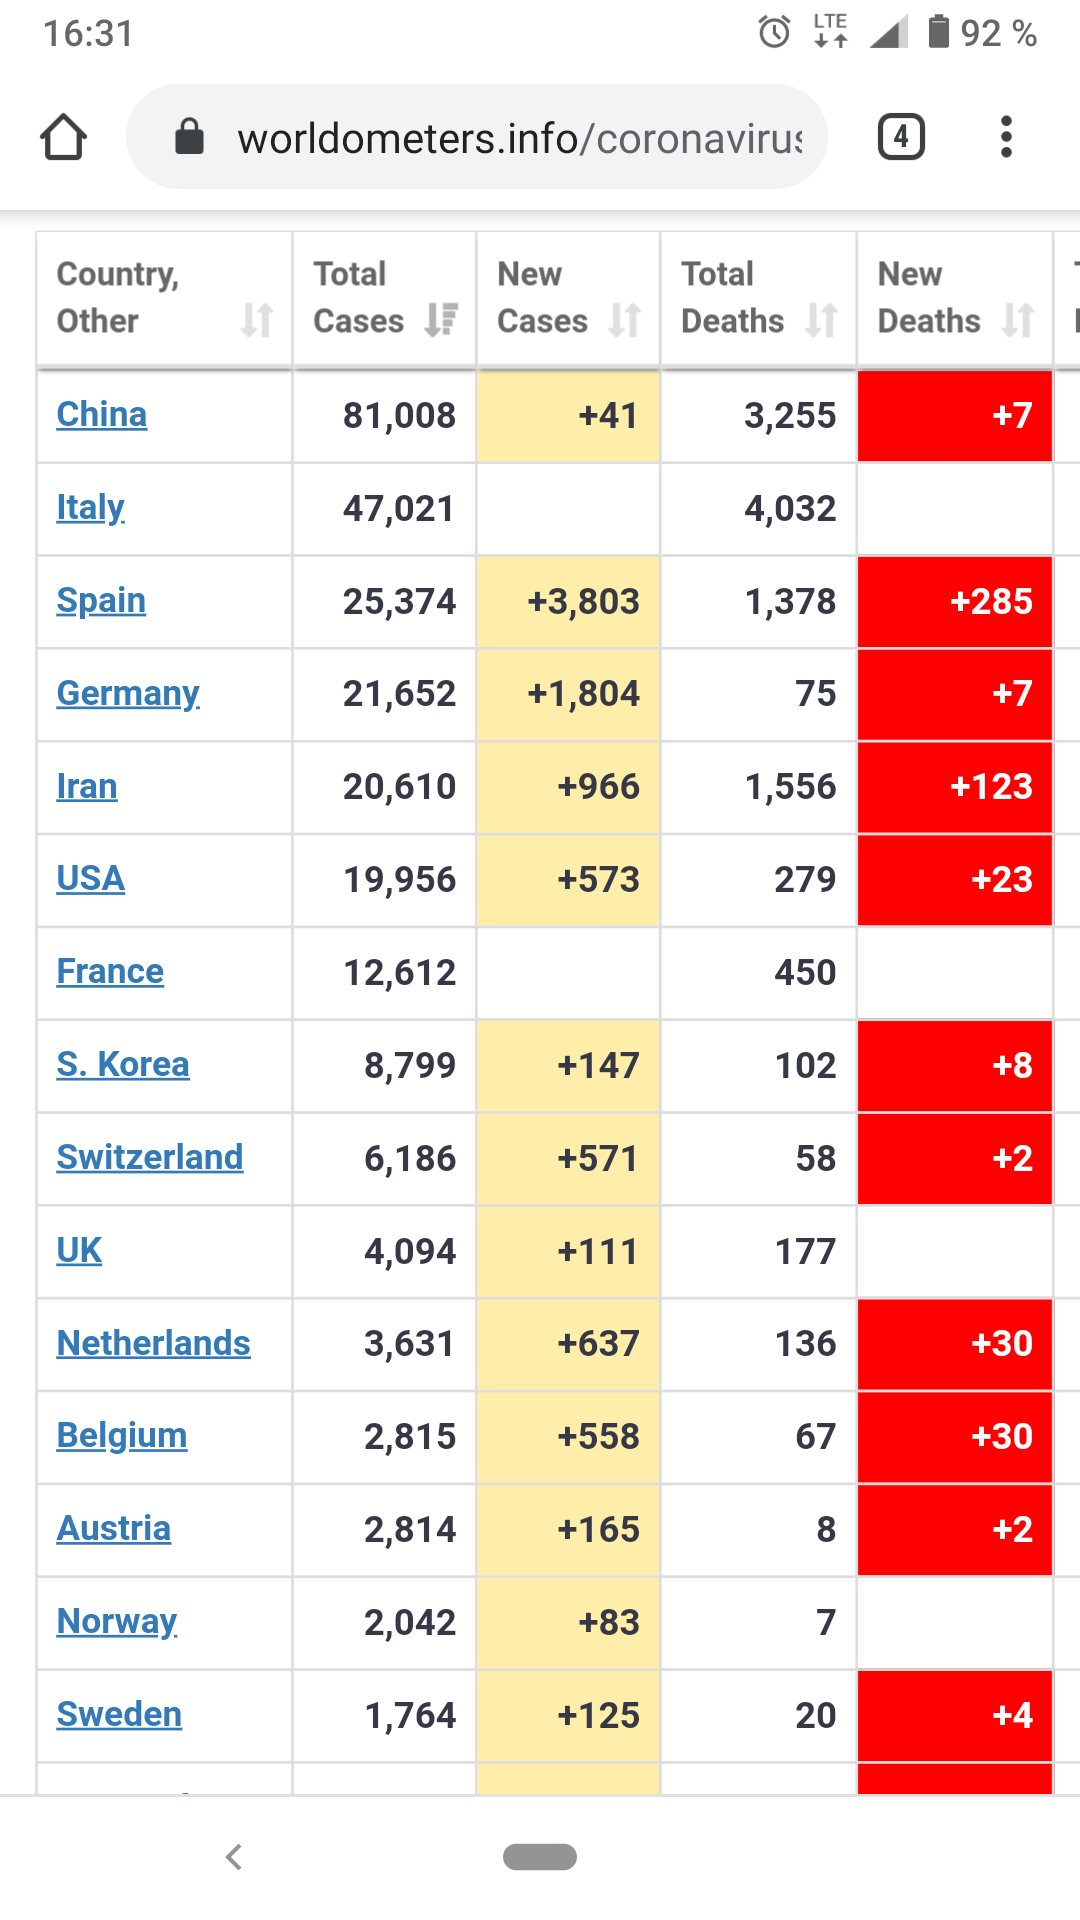Sort by New Deaths sort icon
Image resolution: width=1080 pixels, height=1920 pixels.
click(1018, 320)
